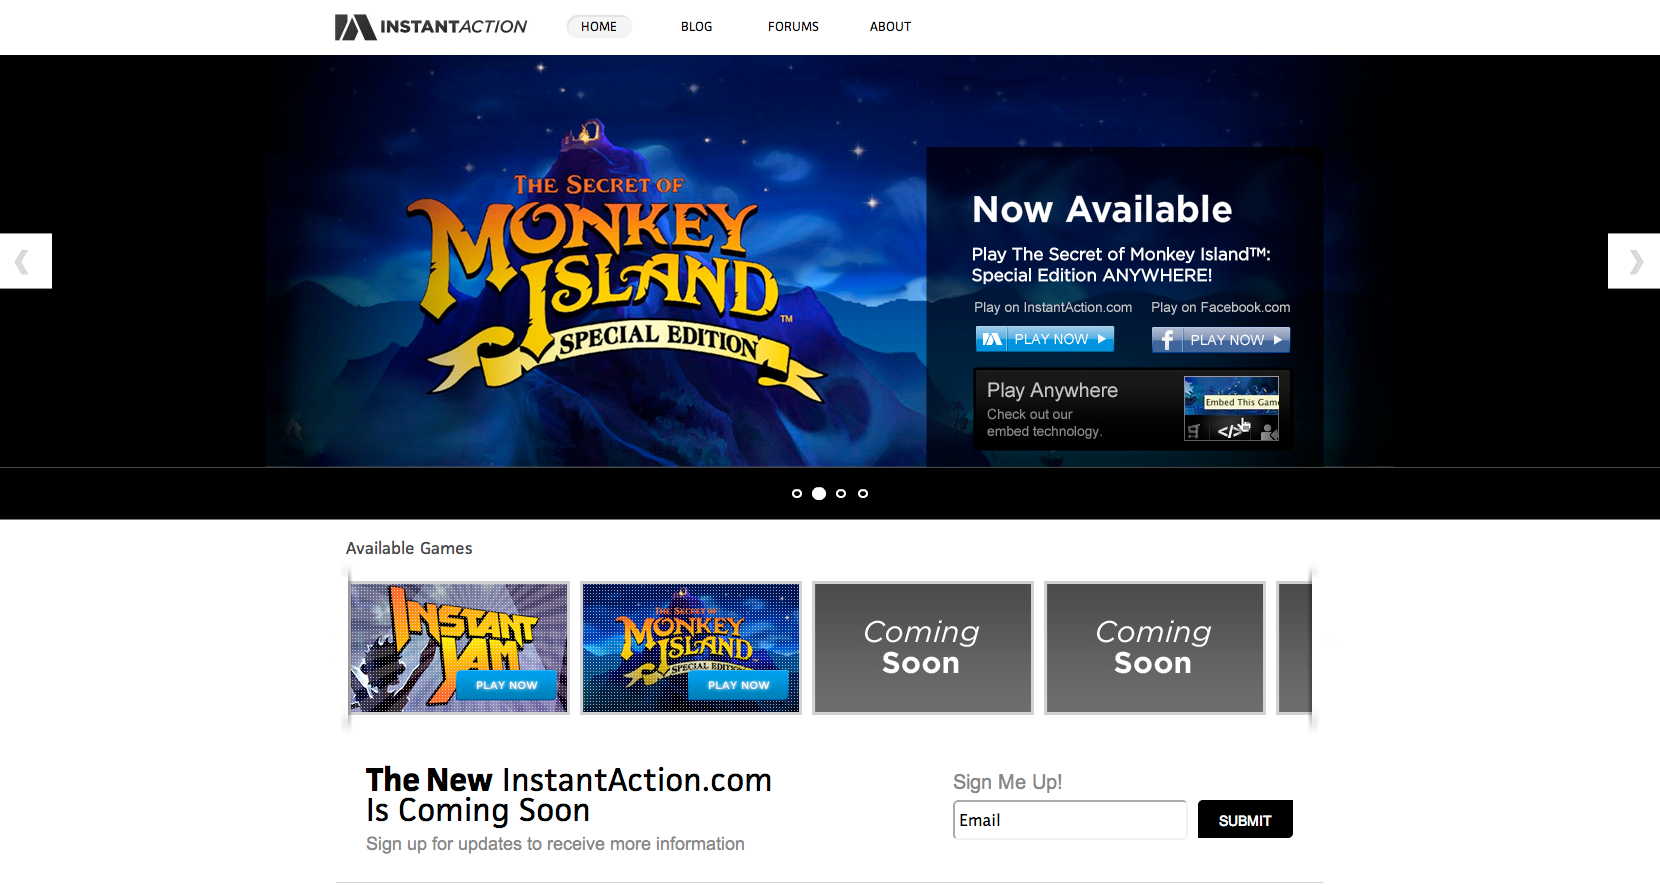Open the Play Anywhere embed technology panel
Screen dimensions: 1660x885
(x=1132, y=409)
